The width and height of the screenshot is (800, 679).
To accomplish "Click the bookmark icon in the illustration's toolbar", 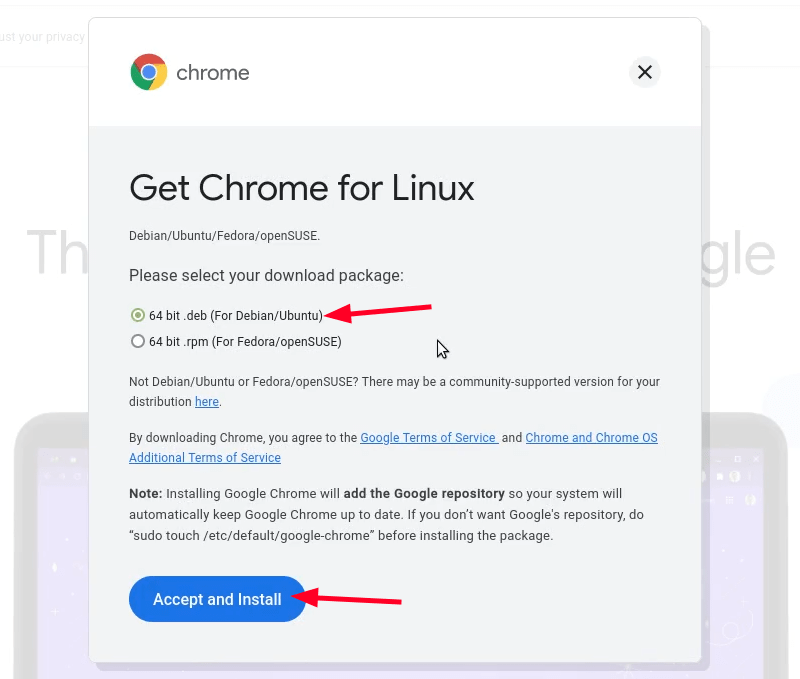I will click(720, 475).
